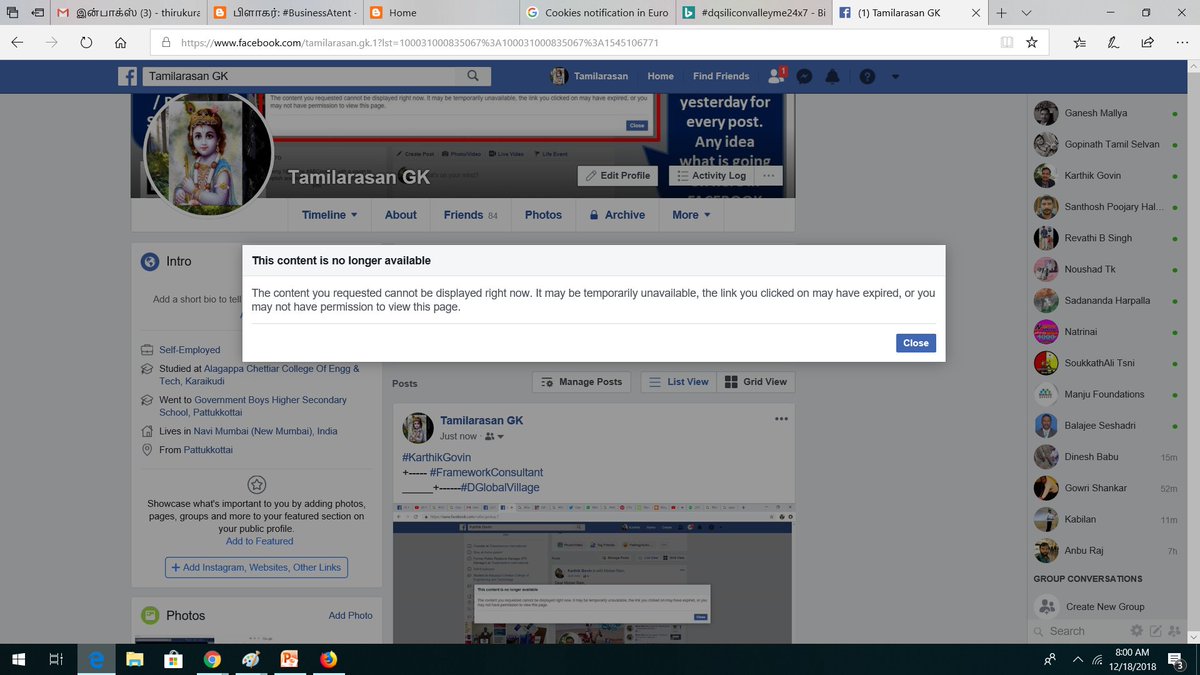
Task: Open Task View on taskbar
Action: (57, 659)
